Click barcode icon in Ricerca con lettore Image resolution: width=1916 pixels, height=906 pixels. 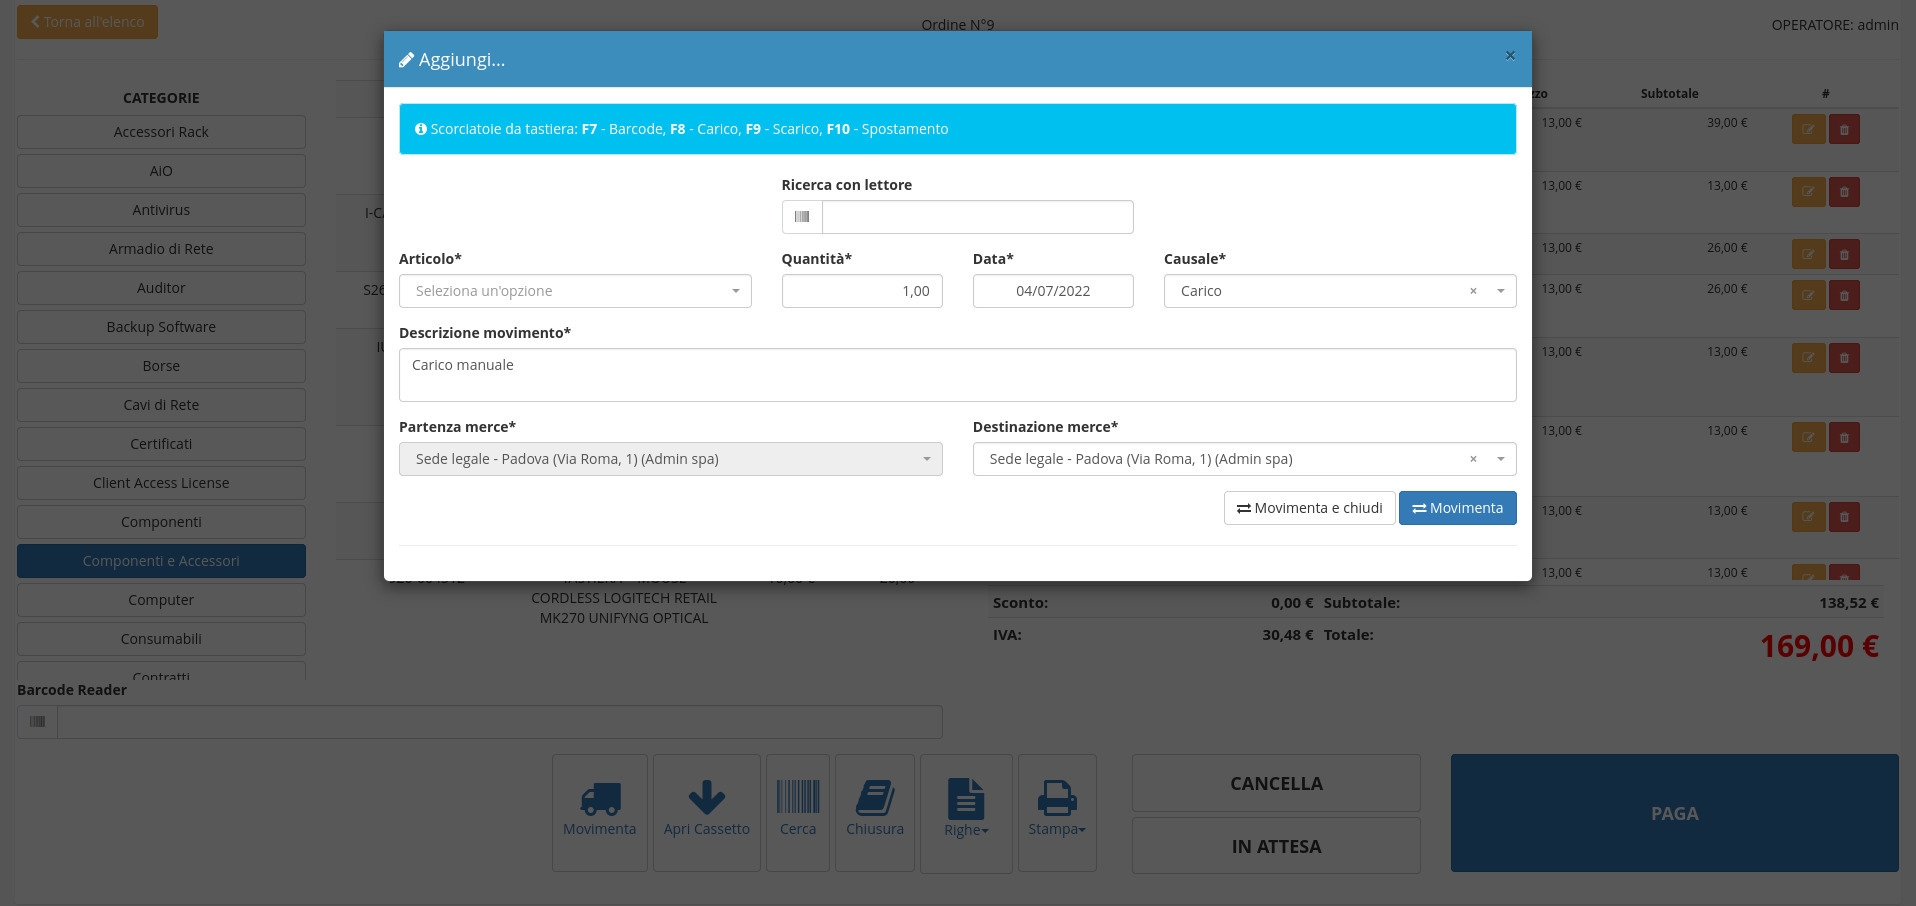point(802,217)
